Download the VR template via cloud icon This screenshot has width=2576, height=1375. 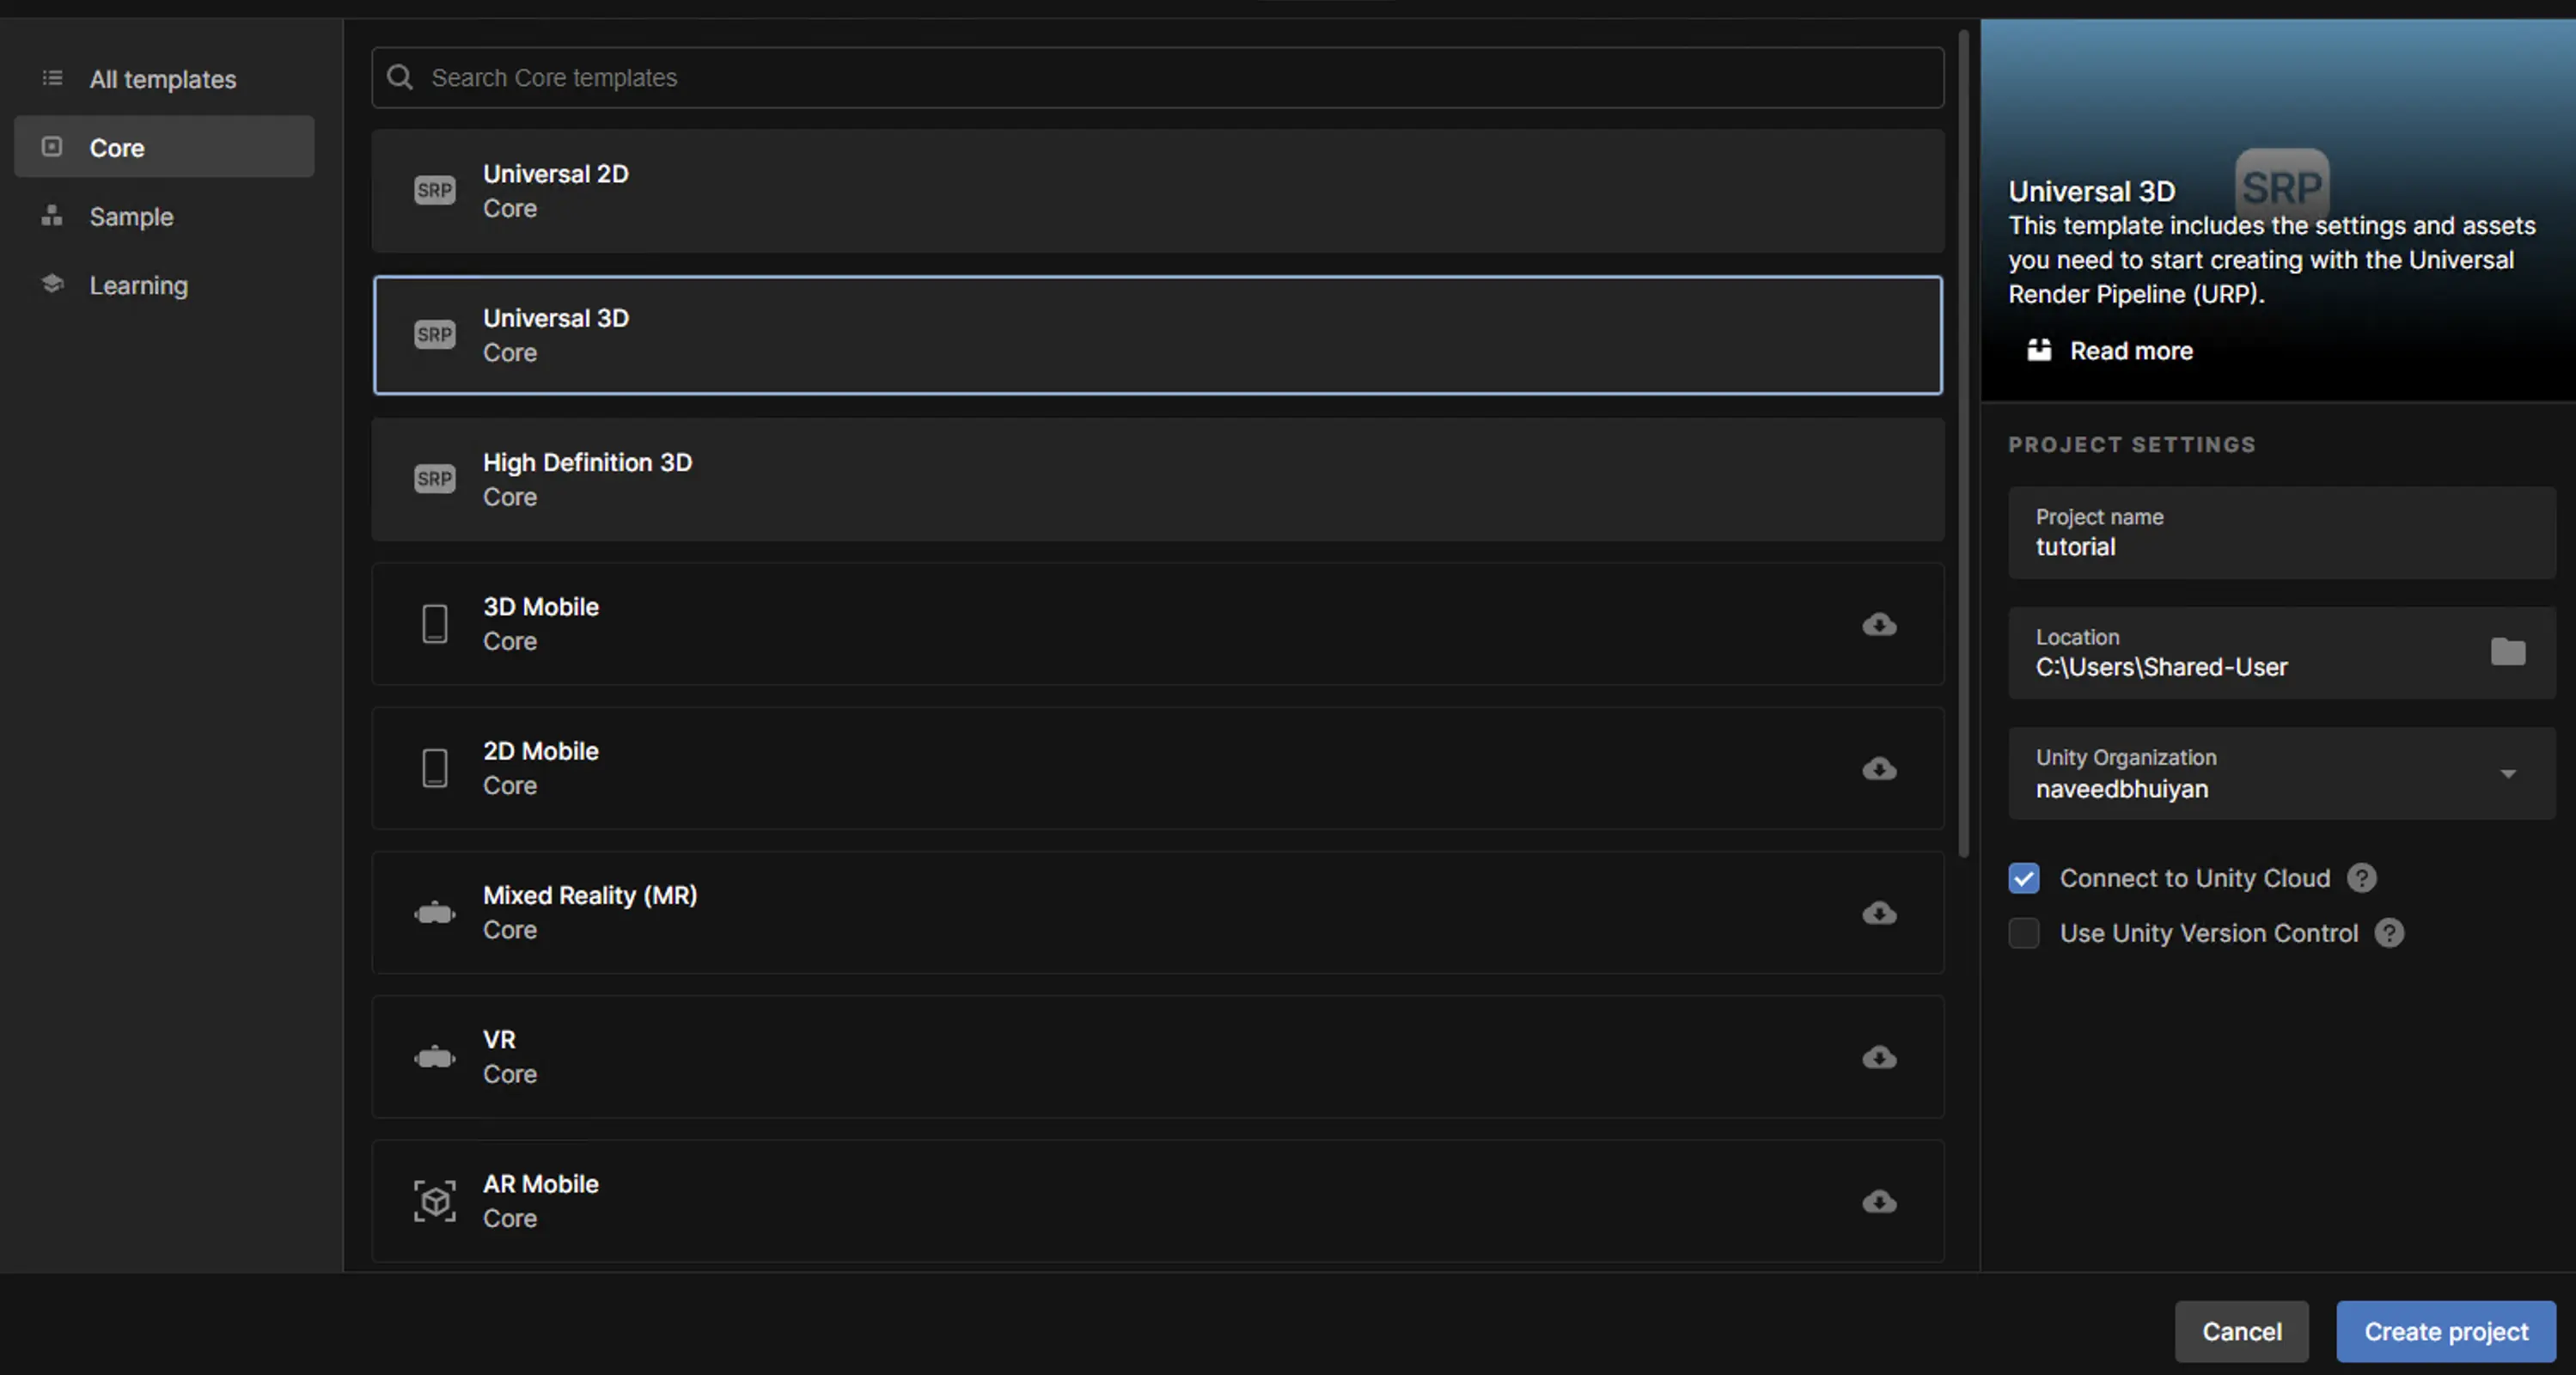pos(1879,1057)
